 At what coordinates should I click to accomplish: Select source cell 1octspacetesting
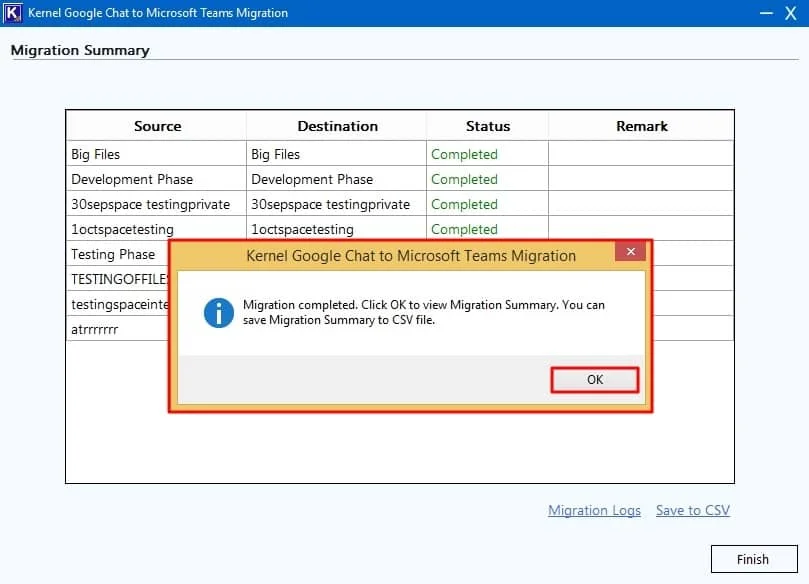pyautogui.click(x=156, y=229)
